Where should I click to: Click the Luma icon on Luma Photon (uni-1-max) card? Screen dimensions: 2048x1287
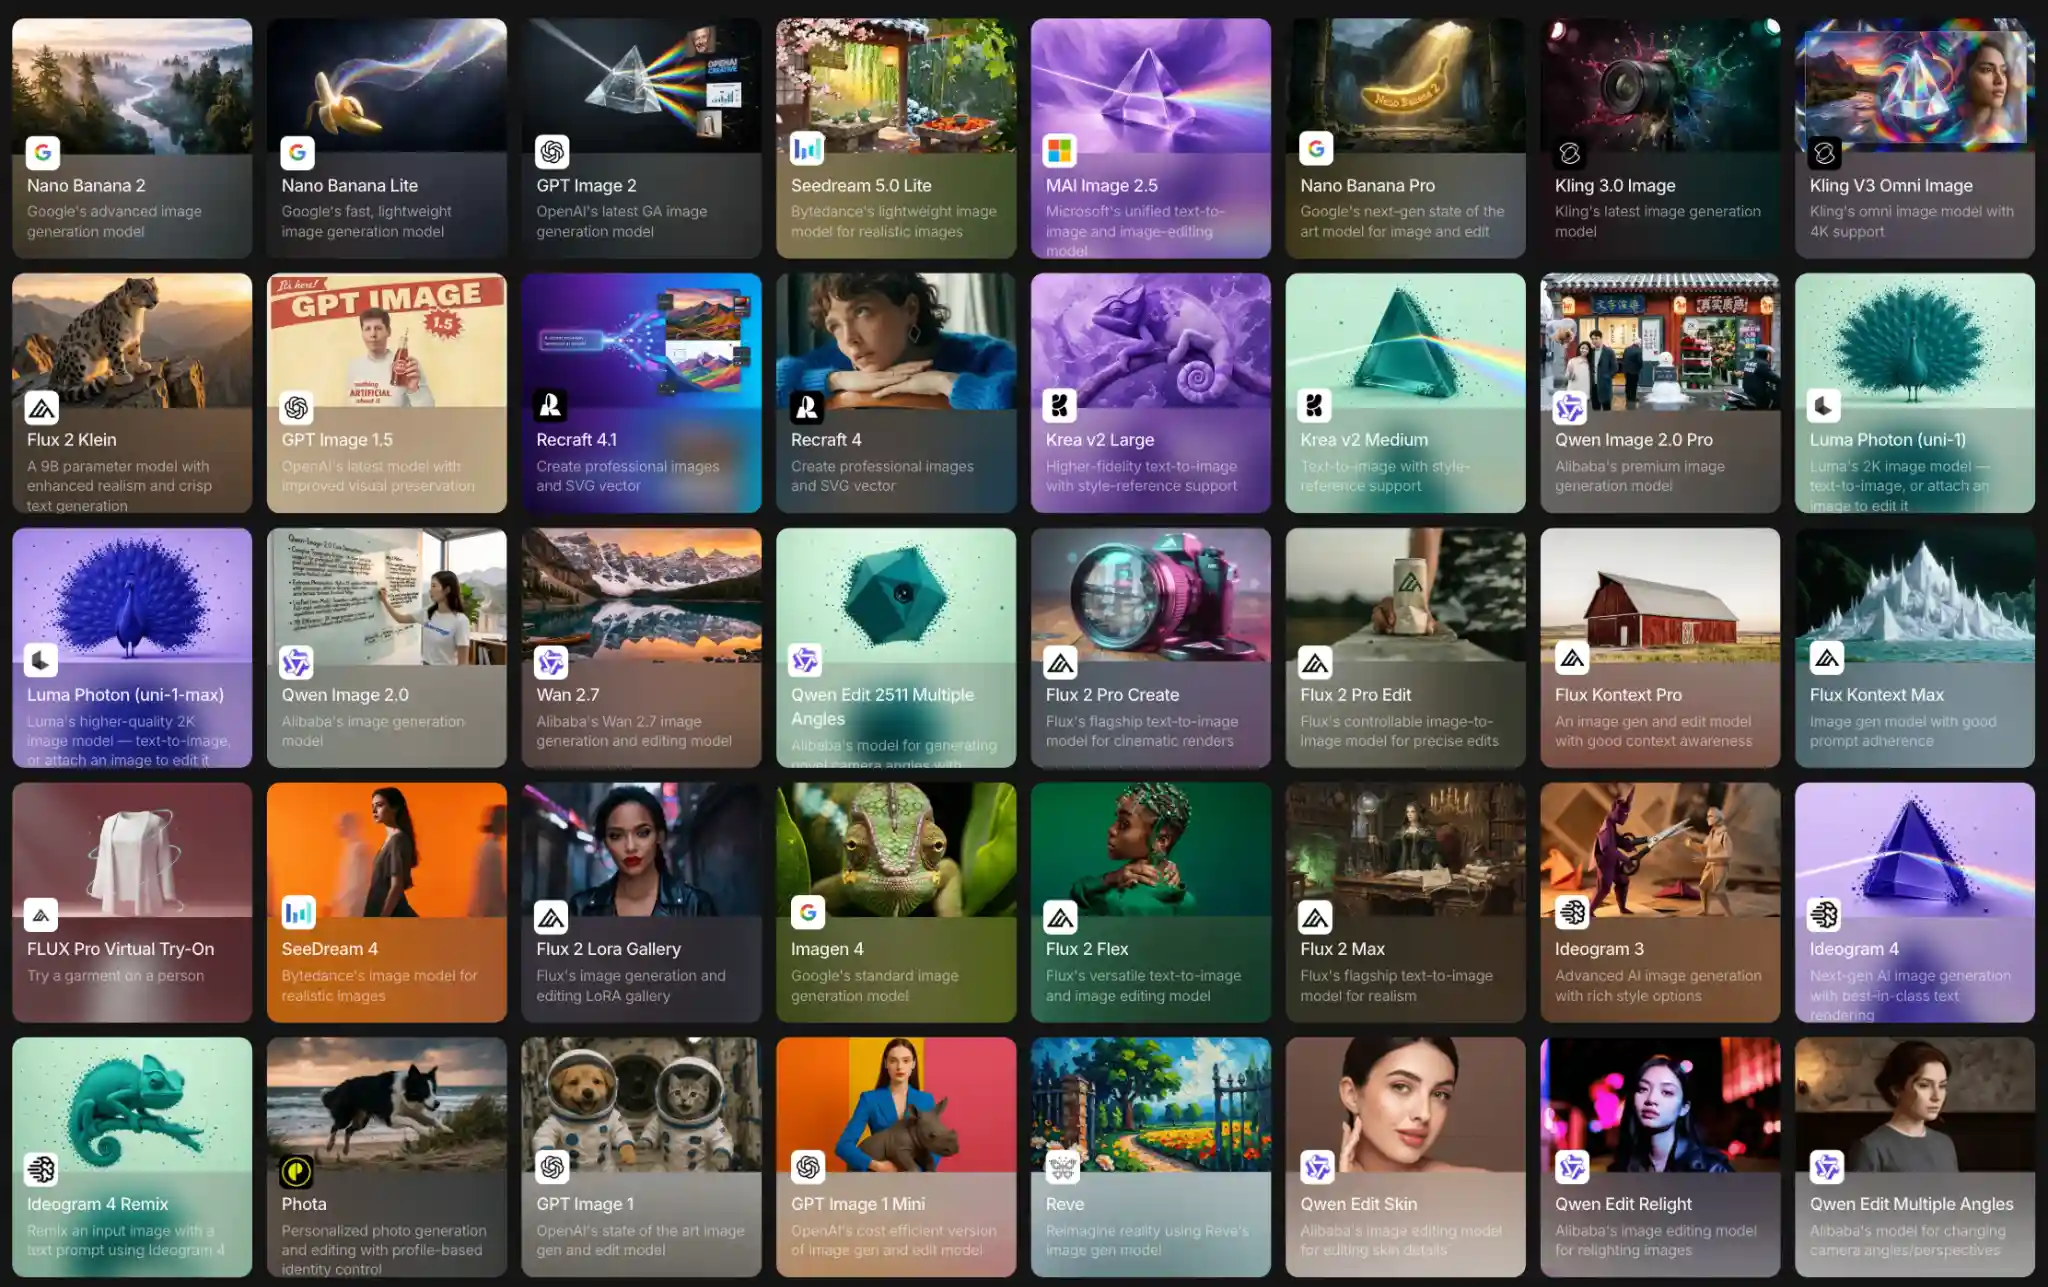[41, 660]
